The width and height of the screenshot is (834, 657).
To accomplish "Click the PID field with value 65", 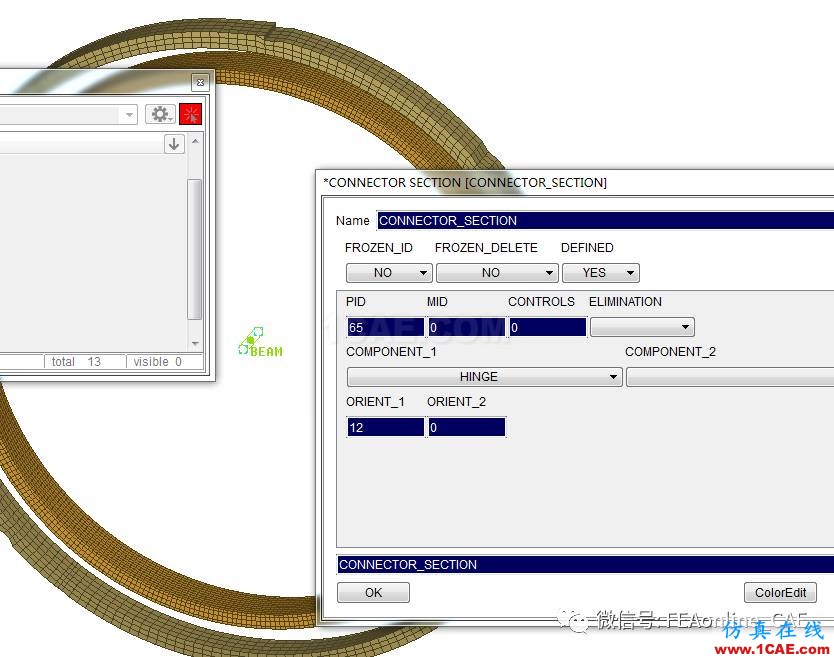I will tap(386, 327).
